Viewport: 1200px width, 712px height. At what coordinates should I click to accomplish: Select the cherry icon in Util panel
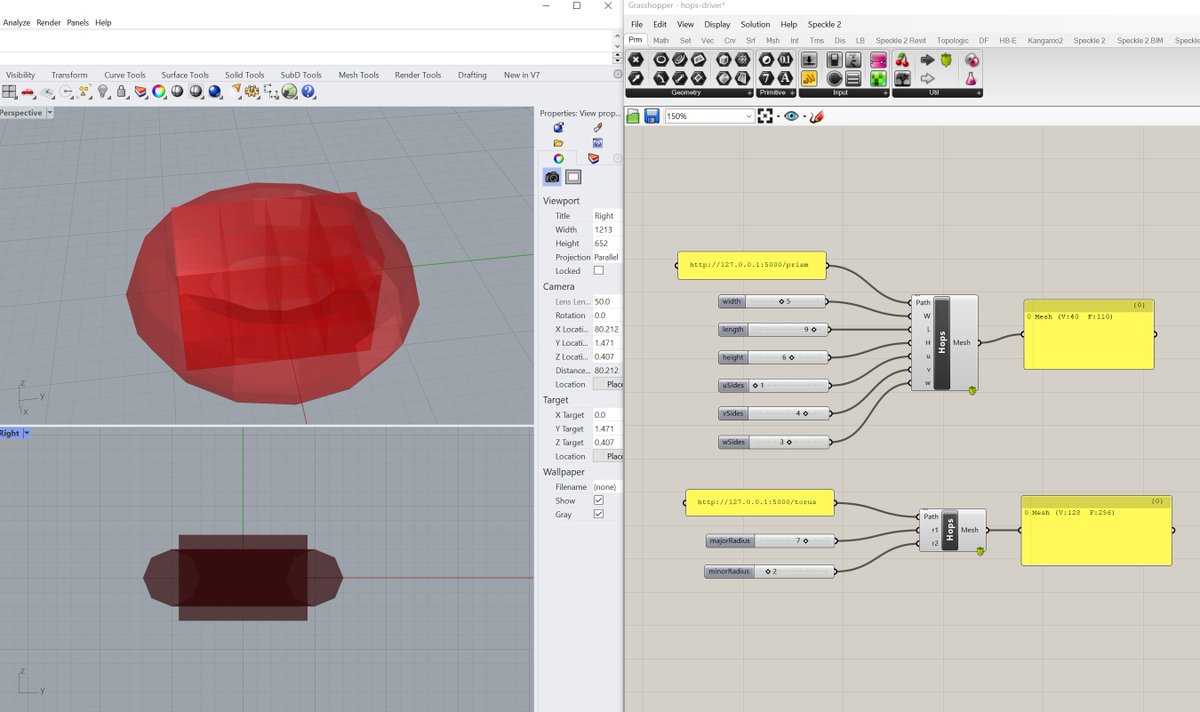tap(902, 59)
